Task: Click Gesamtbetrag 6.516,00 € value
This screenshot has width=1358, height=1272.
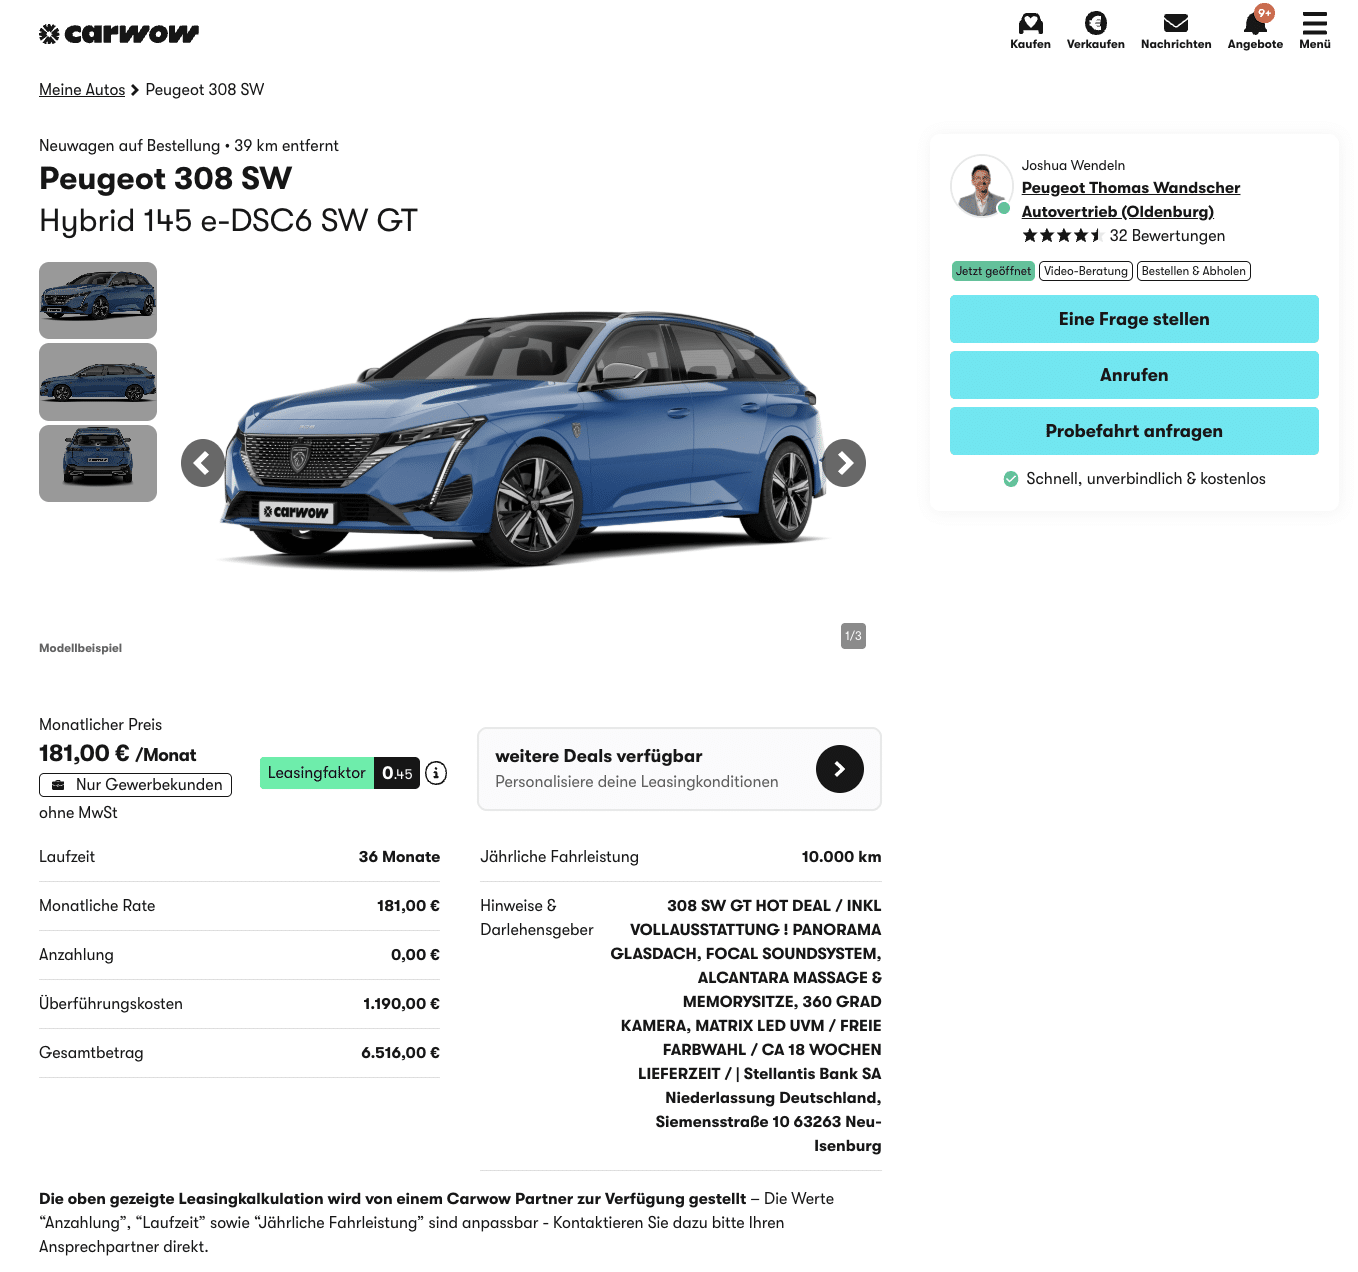Action: pos(400,1053)
